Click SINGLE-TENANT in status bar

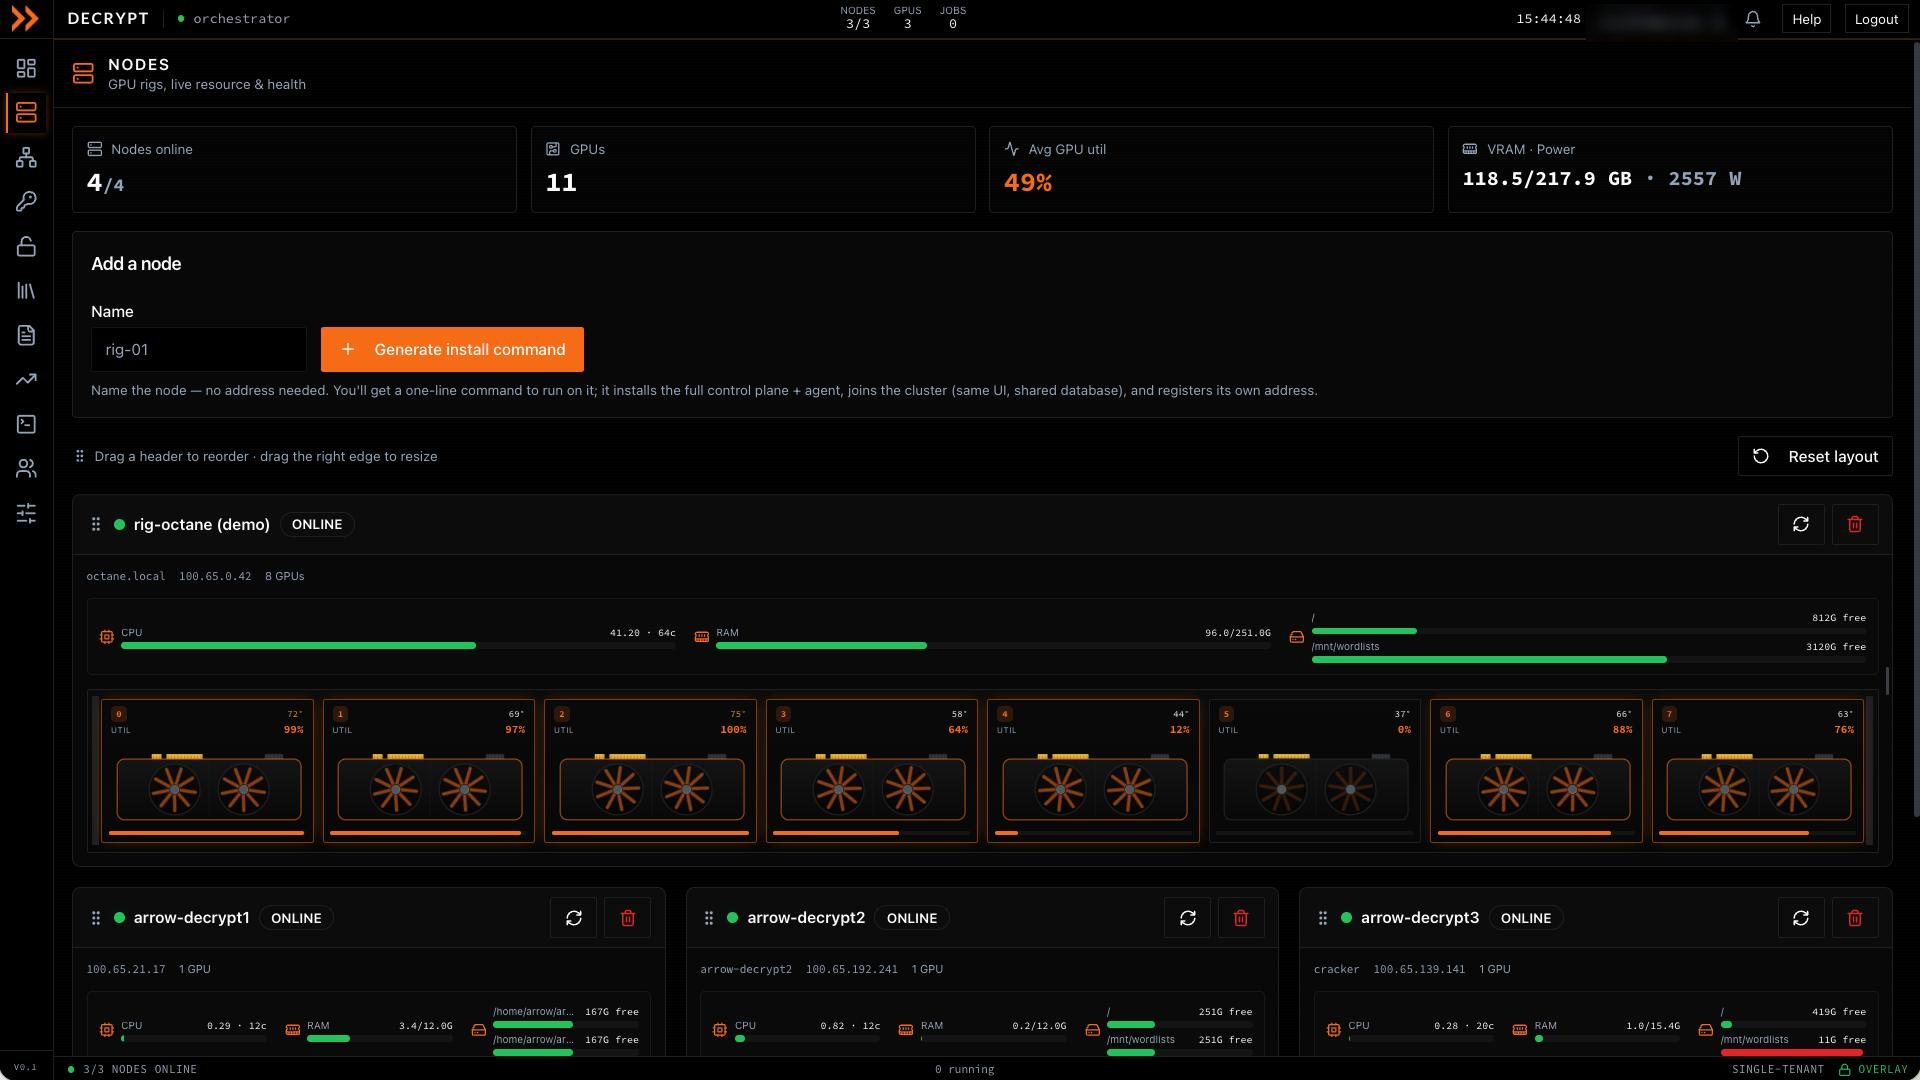click(x=1778, y=1069)
